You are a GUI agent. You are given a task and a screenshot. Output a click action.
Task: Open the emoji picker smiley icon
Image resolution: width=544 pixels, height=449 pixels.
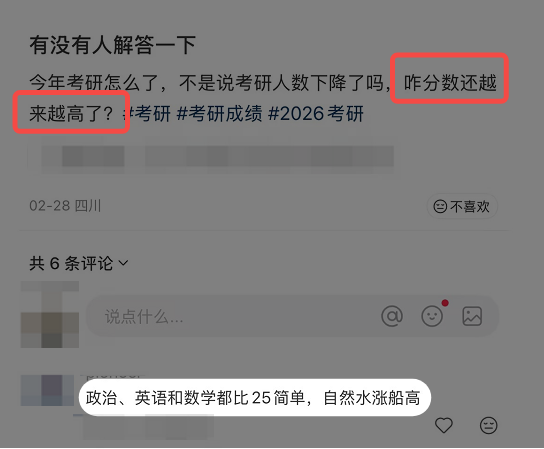[x=432, y=316]
